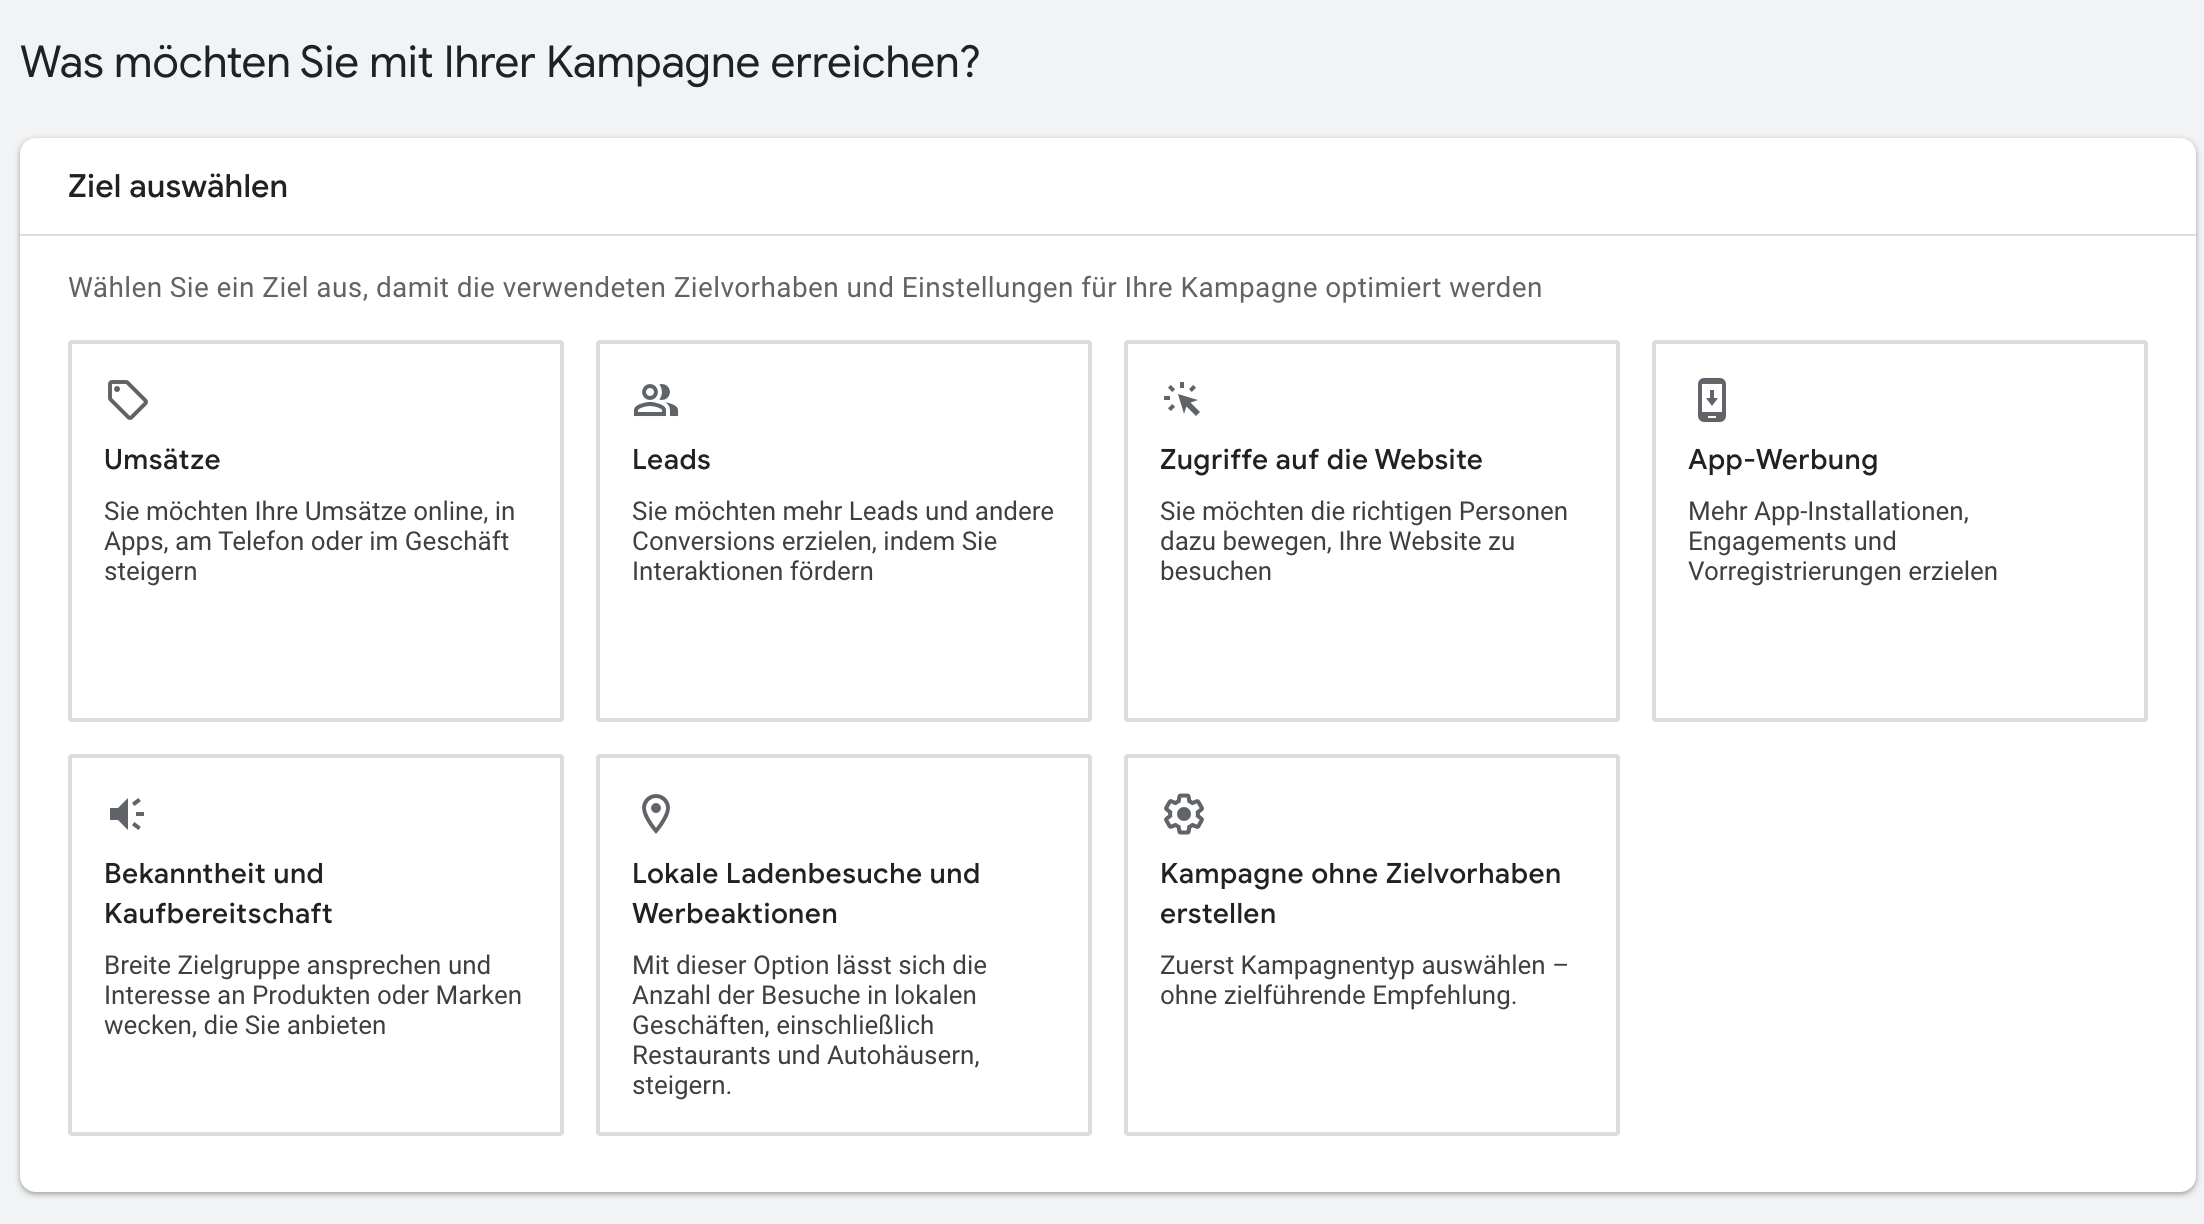This screenshot has height=1224, width=2204.
Task: Click the 'Ziel auswählen' section header
Action: click(178, 187)
